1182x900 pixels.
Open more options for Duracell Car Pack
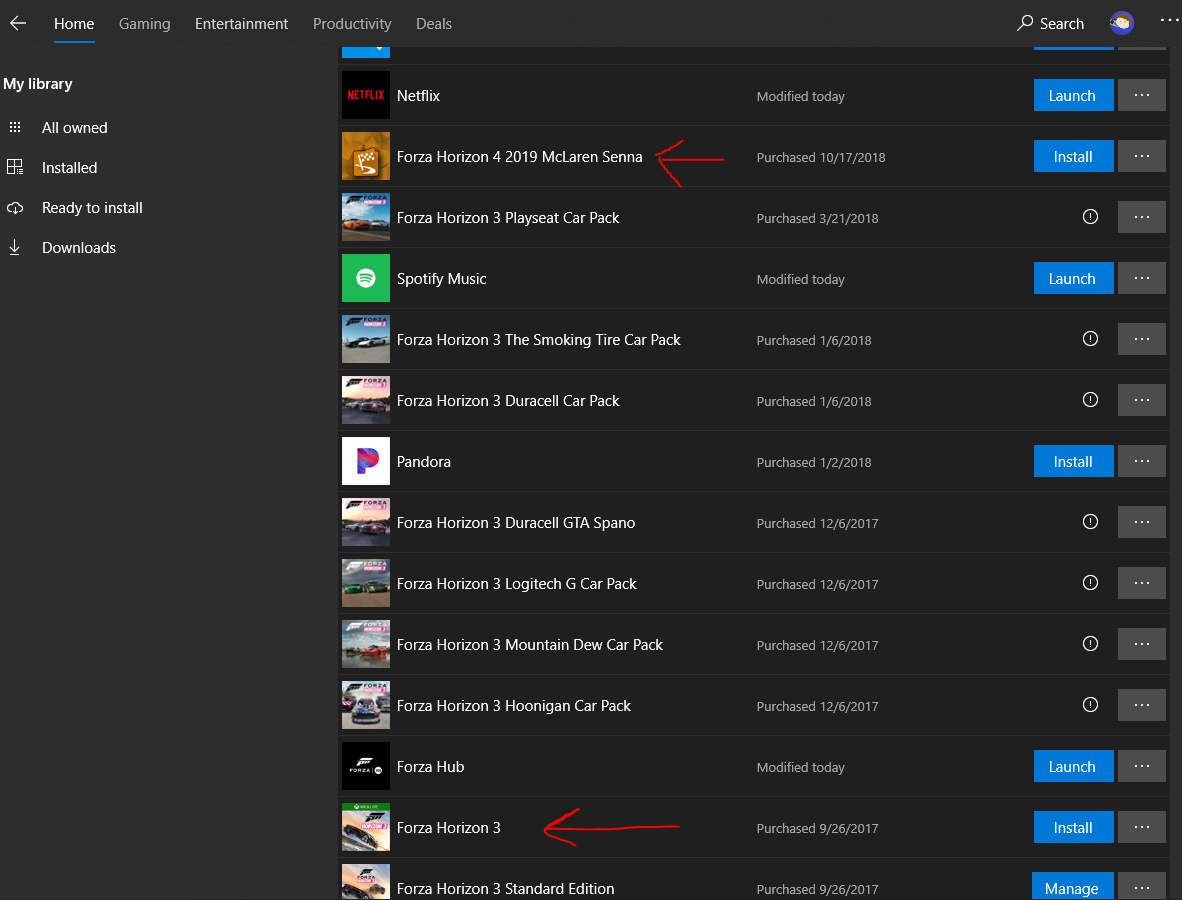pyautogui.click(x=1142, y=400)
